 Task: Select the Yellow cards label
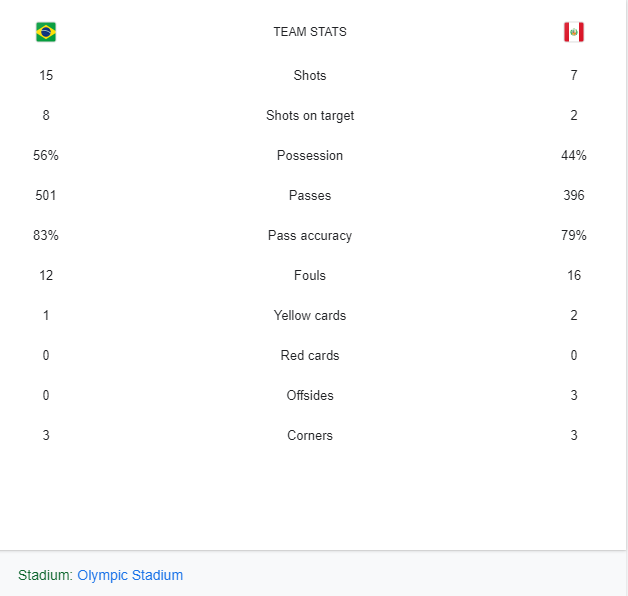tap(310, 316)
